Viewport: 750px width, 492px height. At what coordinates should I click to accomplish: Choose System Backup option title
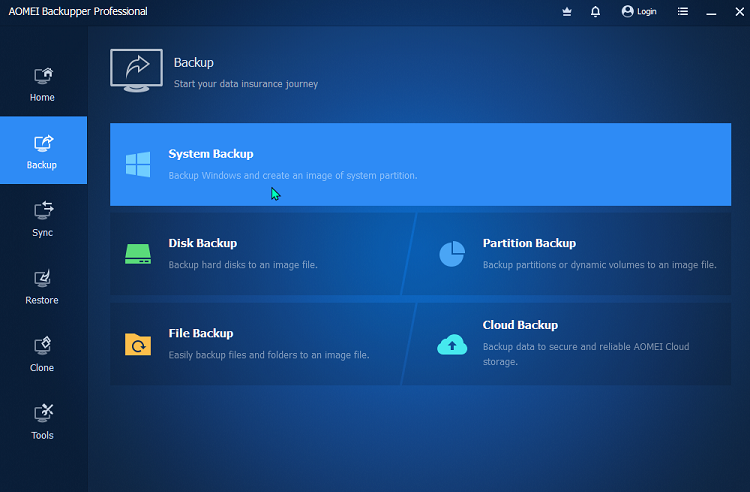coord(211,154)
